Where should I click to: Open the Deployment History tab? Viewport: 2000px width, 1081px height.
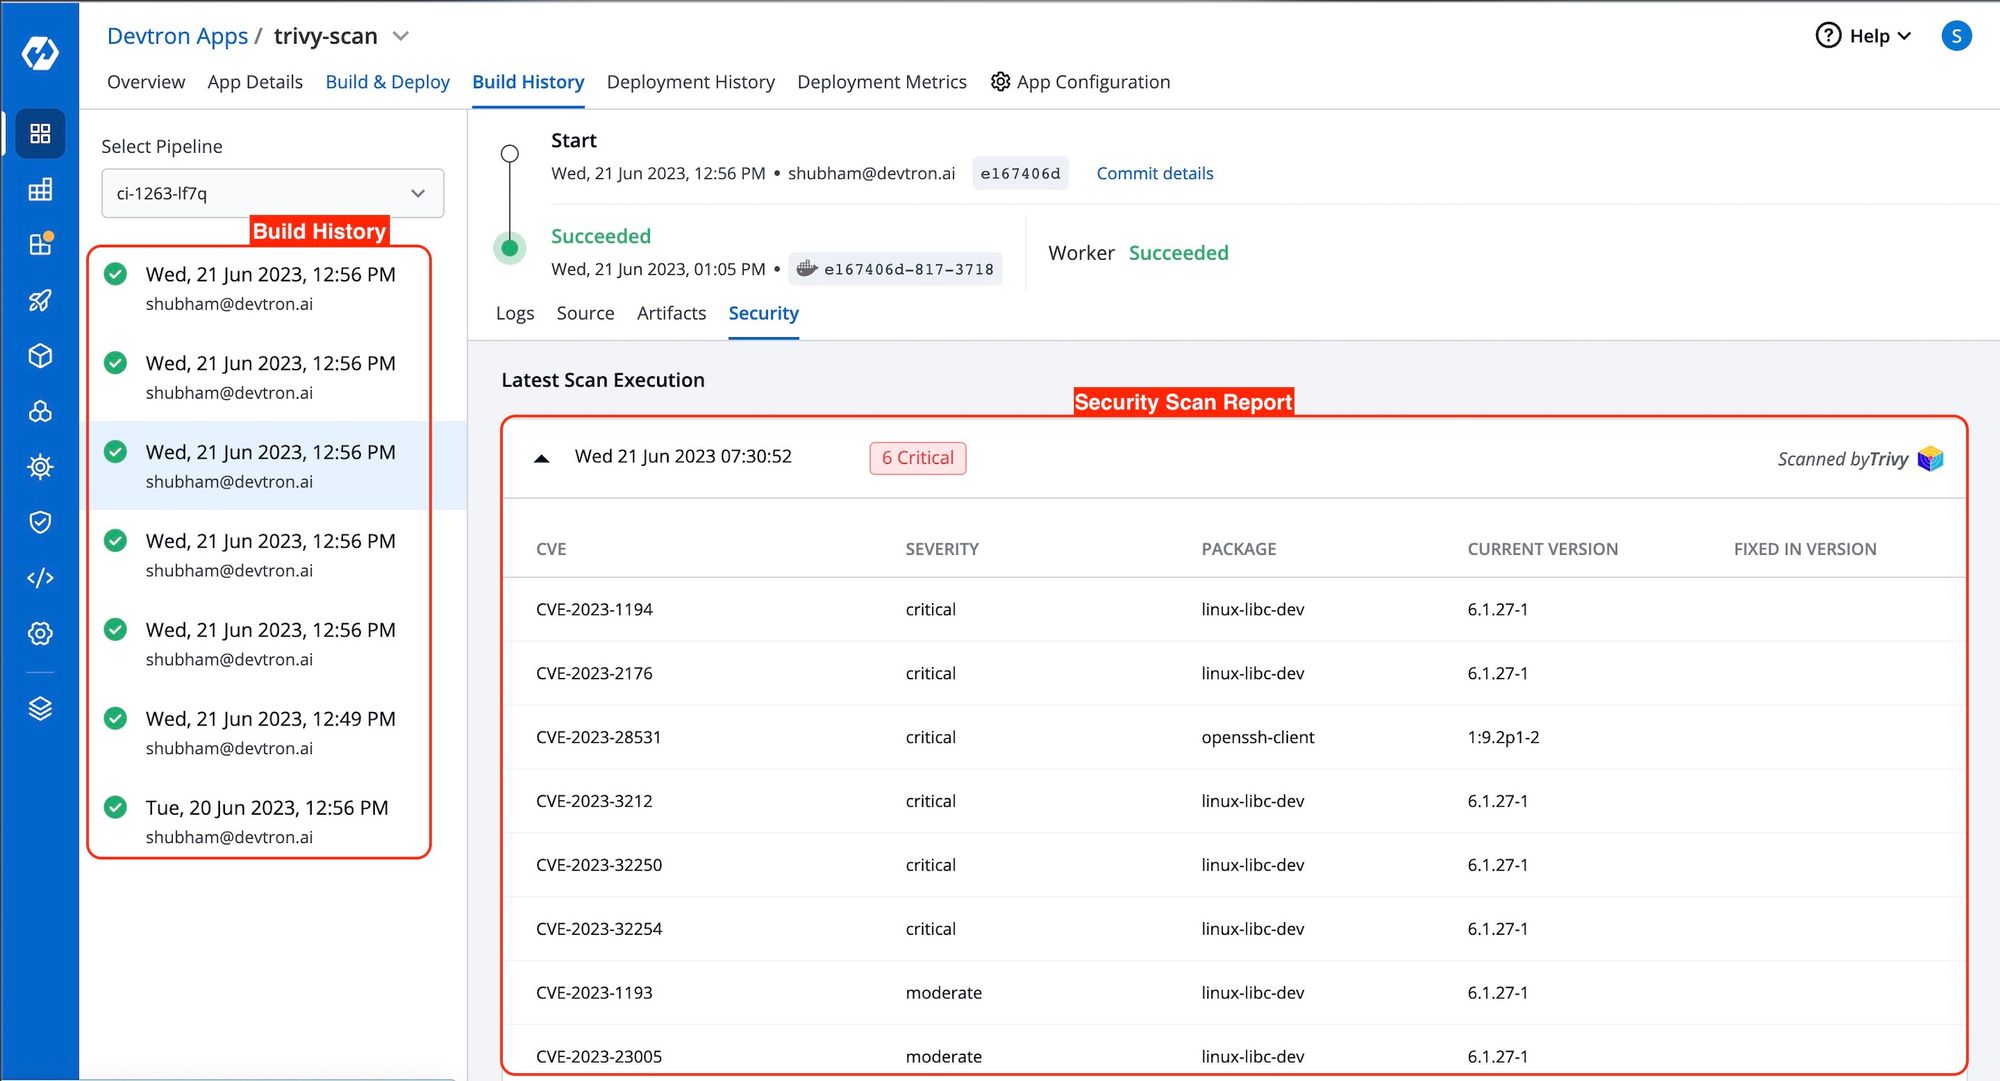(x=691, y=82)
